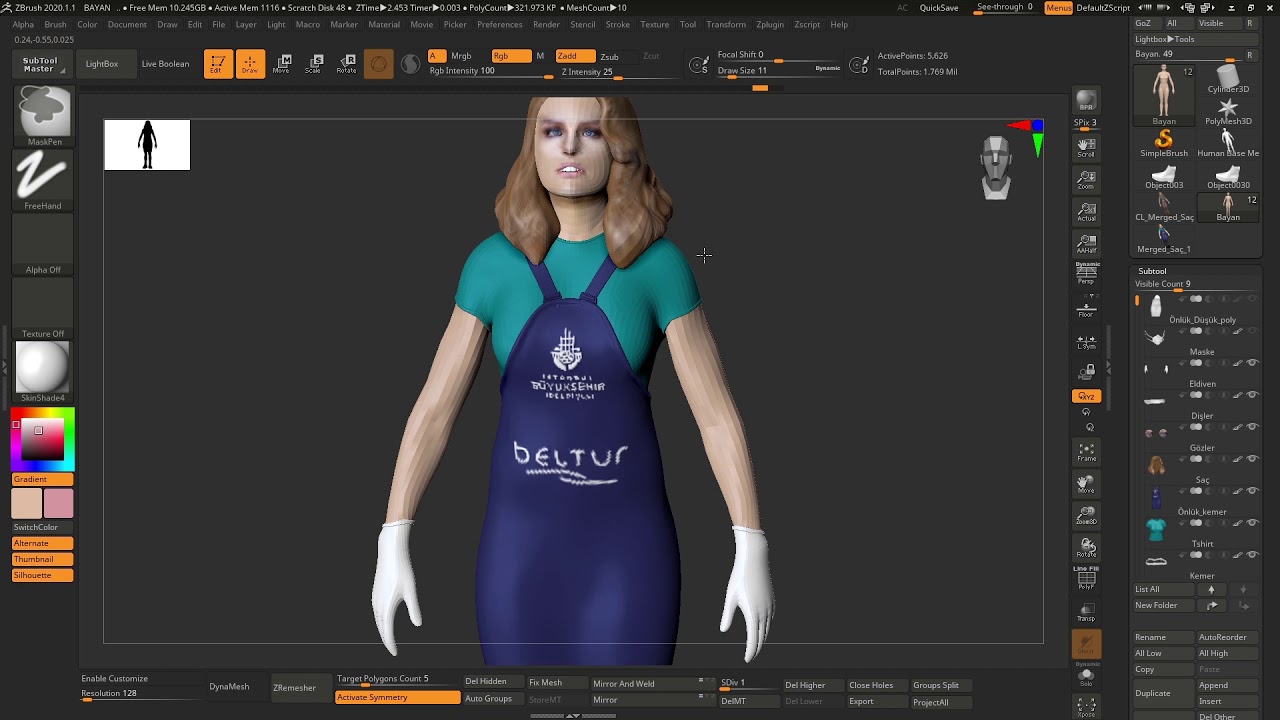Pick a color in the color picker
1280x720 pixels.
pos(43,441)
